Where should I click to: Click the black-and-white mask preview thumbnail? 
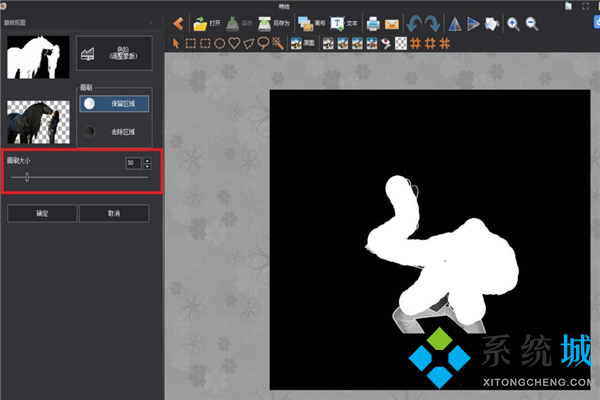point(38,57)
